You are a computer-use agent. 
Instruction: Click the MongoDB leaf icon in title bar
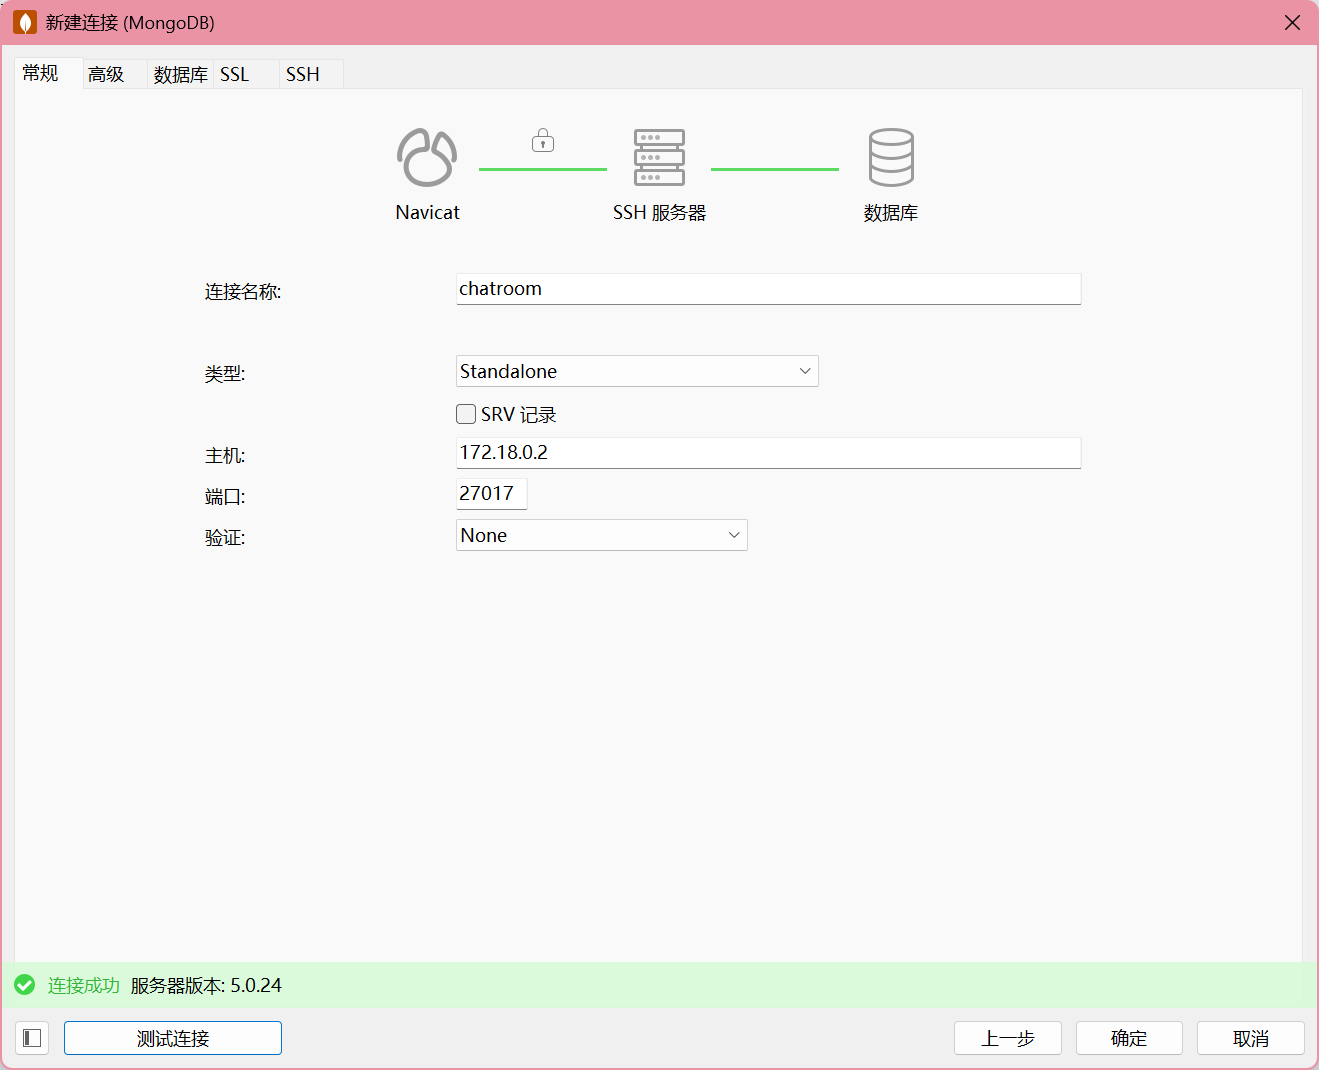[x=25, y=22]
